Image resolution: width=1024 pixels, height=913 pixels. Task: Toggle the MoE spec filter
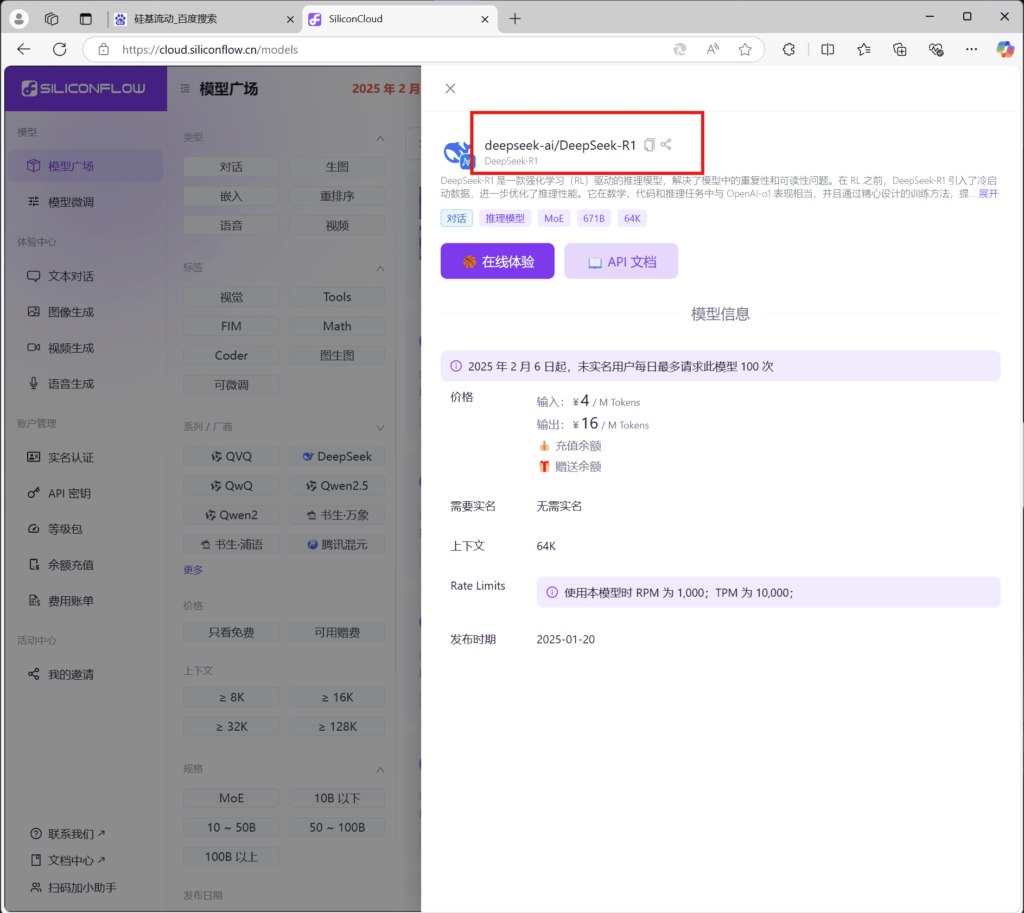pyautogui.click(x=231, y=799)
